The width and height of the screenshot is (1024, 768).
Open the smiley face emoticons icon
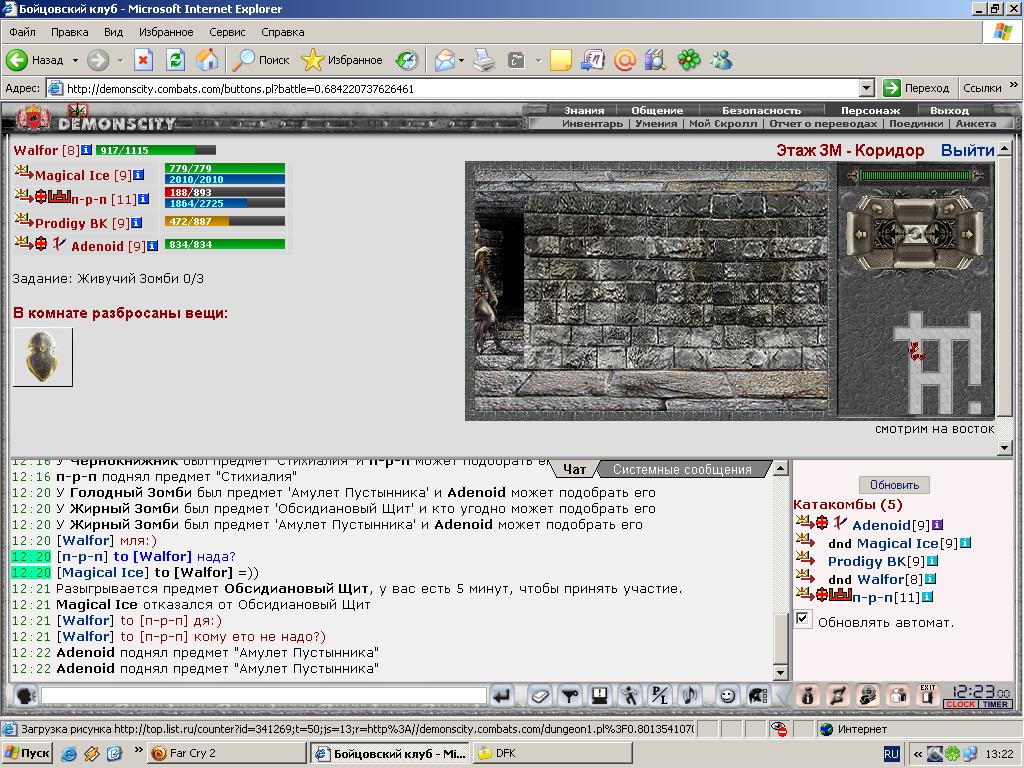coord(727,696)
